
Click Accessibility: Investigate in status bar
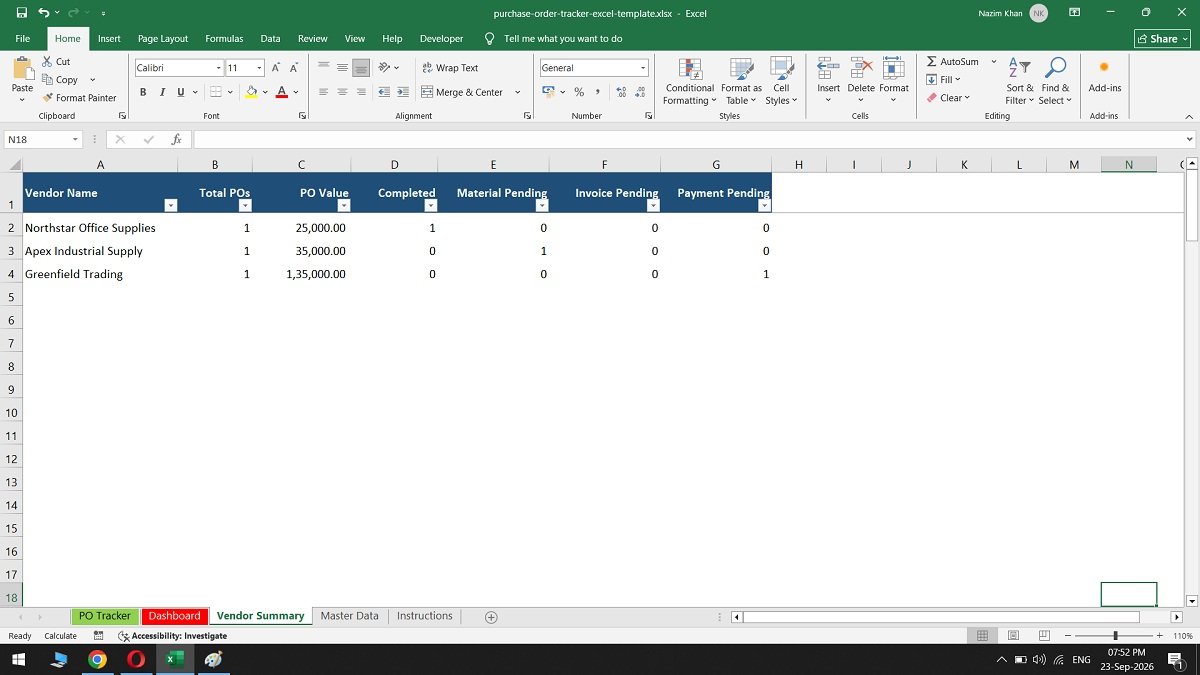click(x=172, y=636)
